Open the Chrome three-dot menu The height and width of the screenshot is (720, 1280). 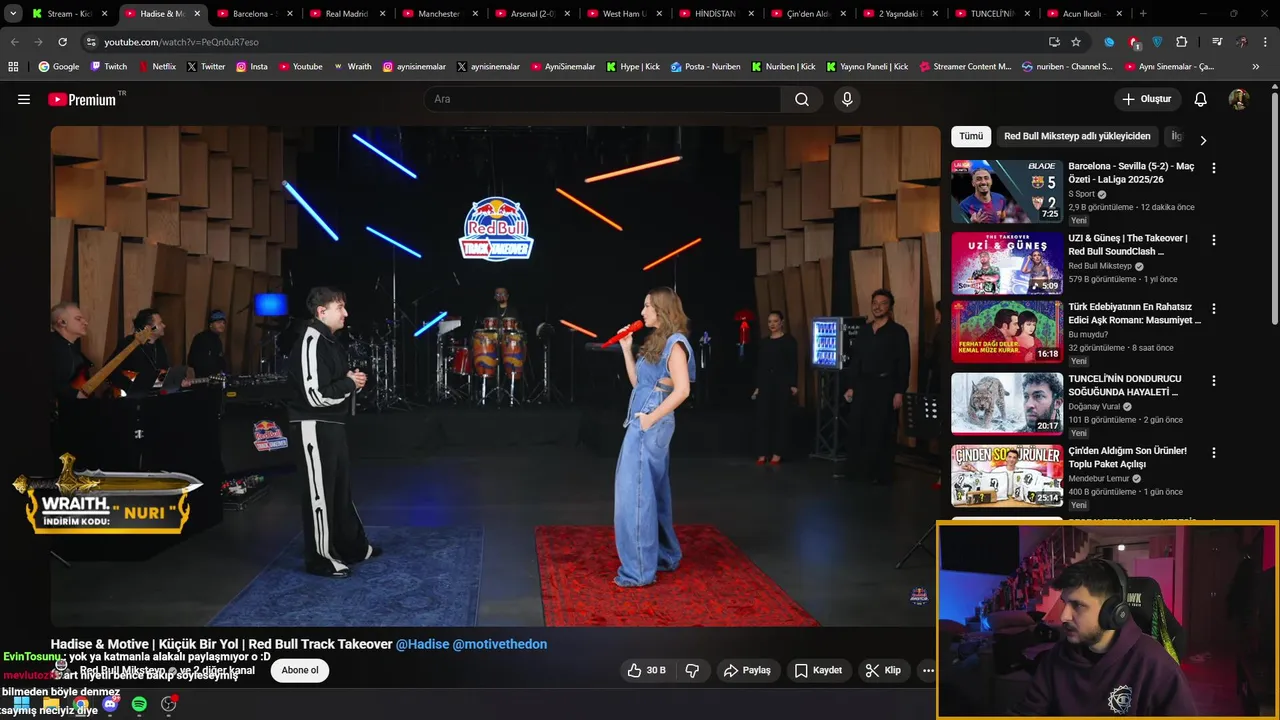tap(1265, 42)
